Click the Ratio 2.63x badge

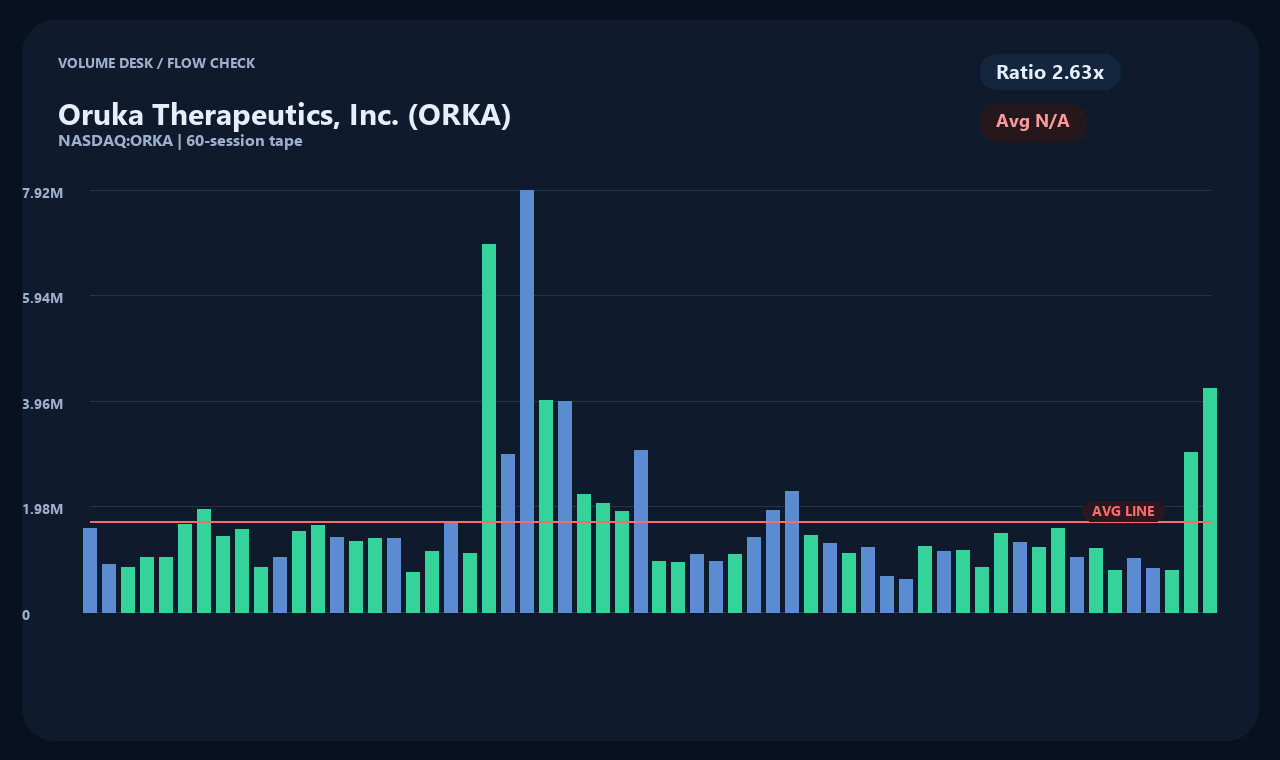pyautogui.click(x=1050, y=72)
